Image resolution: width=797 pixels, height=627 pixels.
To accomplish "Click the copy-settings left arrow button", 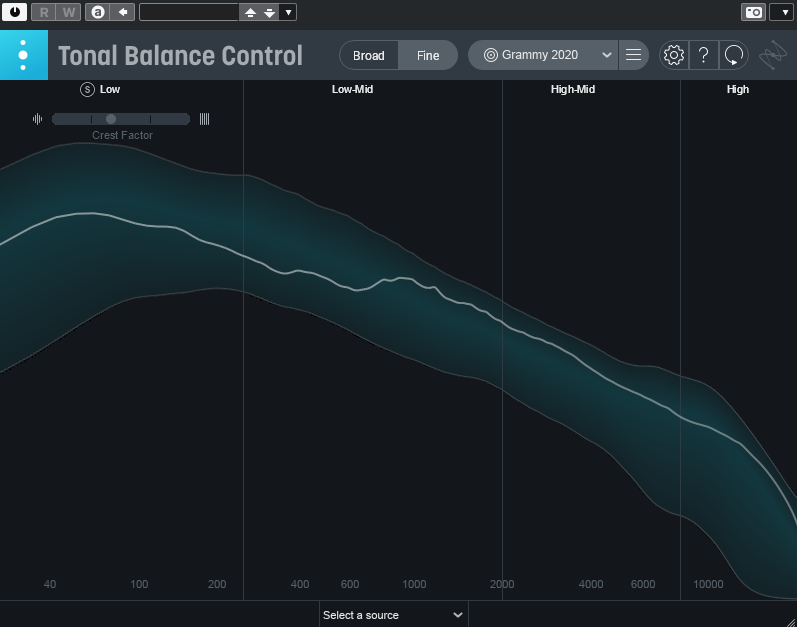I will pyautogui.click(x=122, y=12).
